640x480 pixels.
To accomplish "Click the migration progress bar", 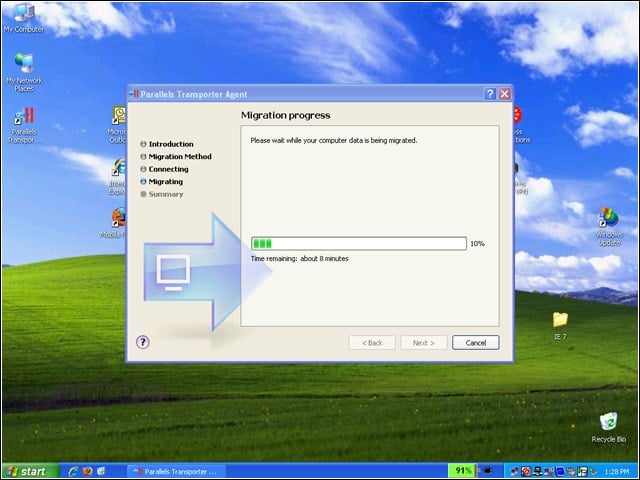I will click(359, 244).
